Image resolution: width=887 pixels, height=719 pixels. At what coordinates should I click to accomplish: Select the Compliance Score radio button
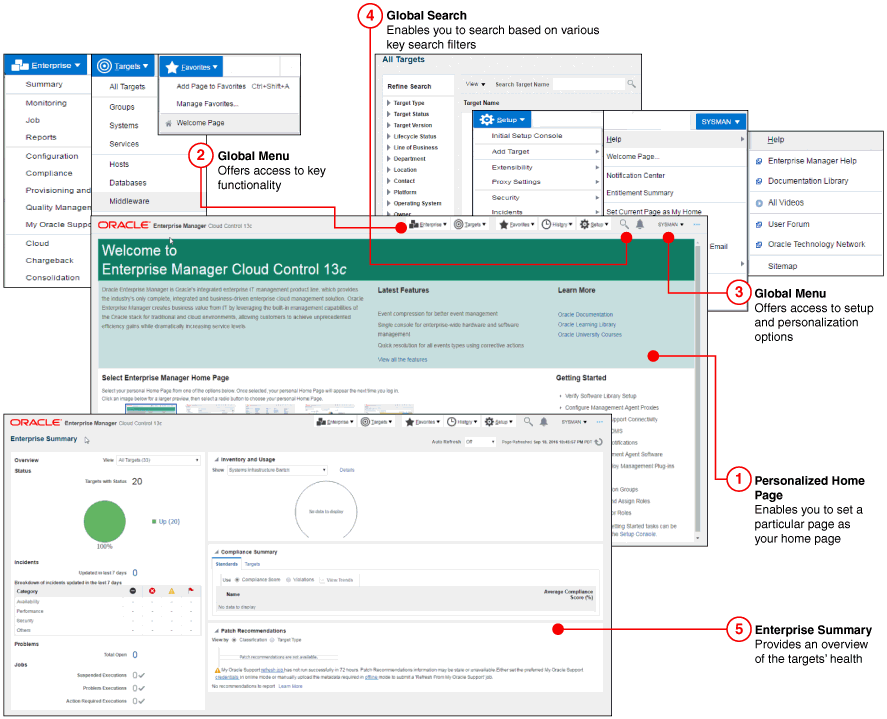pos(237,580)
